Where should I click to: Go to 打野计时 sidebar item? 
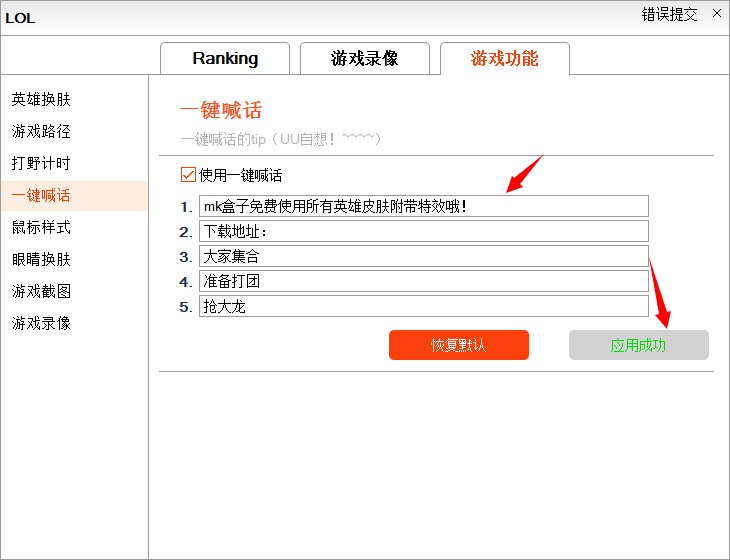pyautogui.click(x=41, y=164)
